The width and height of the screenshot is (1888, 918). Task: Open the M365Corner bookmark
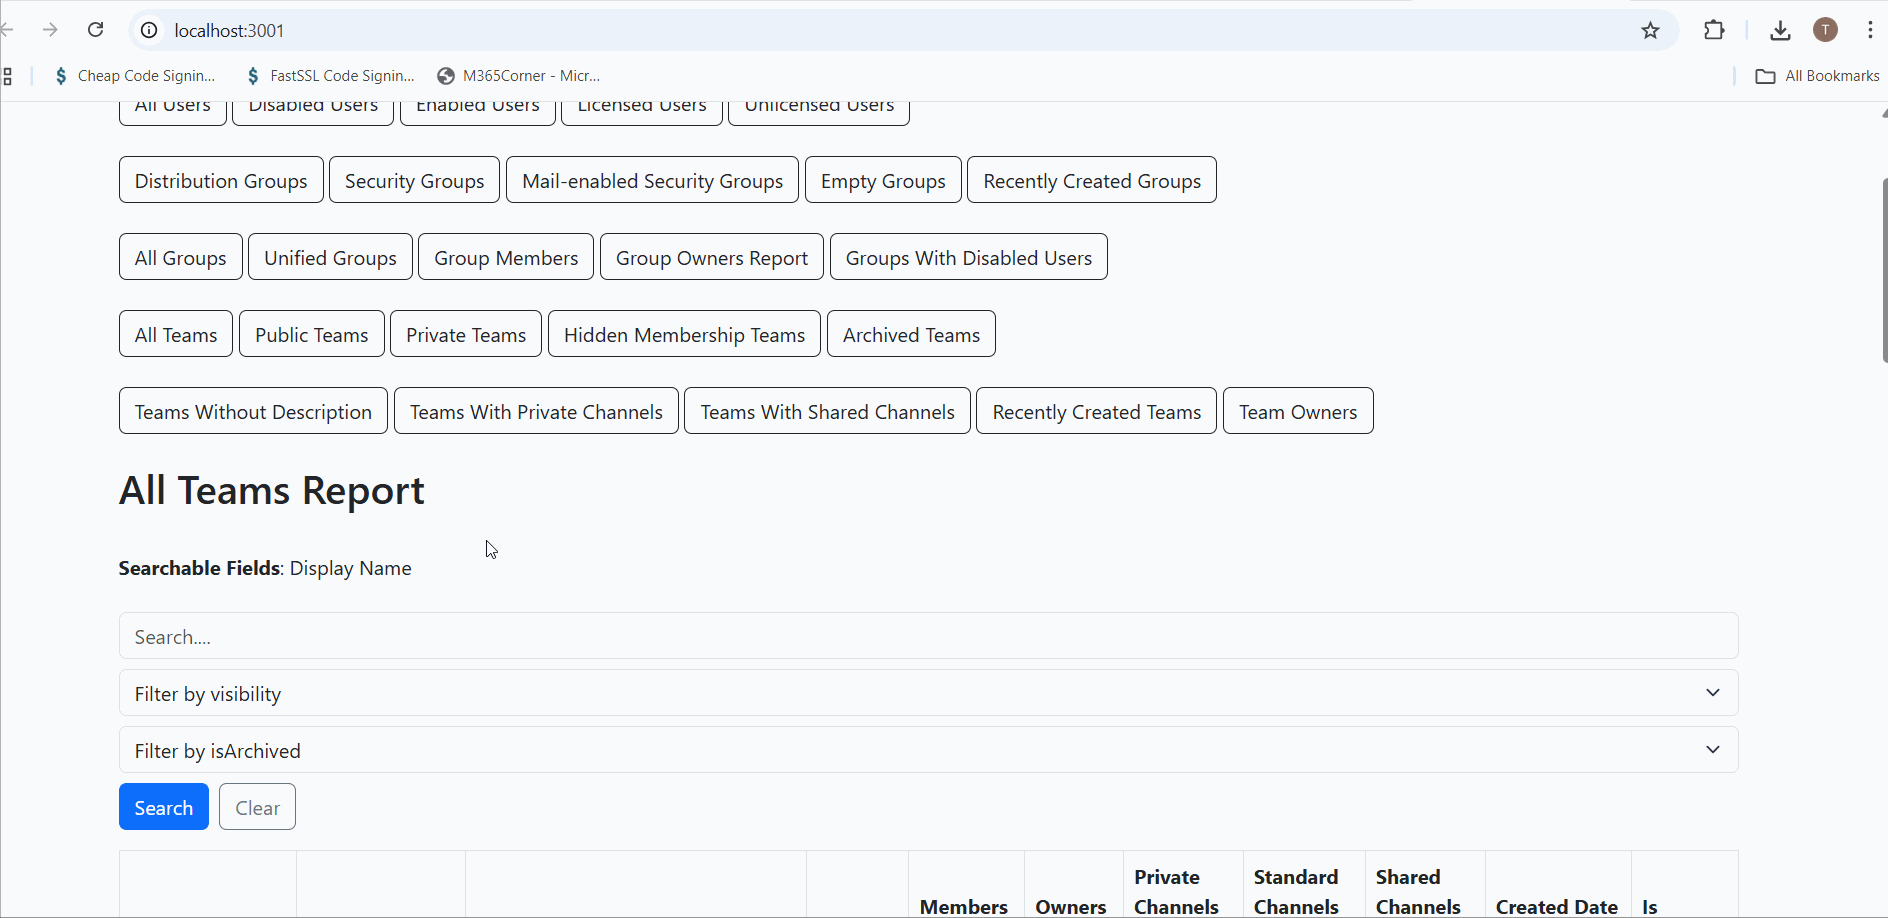coord(519,76)
